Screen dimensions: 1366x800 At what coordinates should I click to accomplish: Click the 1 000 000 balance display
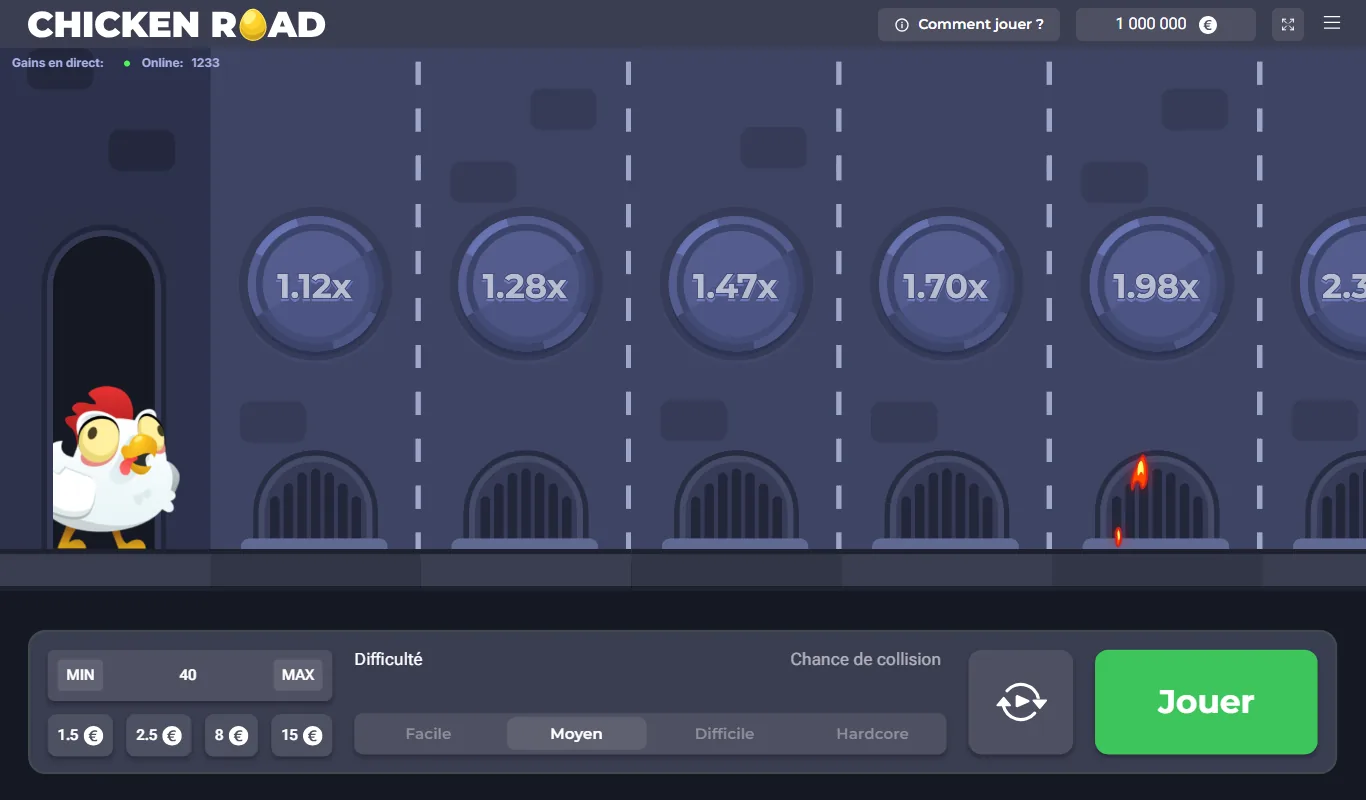[1165, 25]
